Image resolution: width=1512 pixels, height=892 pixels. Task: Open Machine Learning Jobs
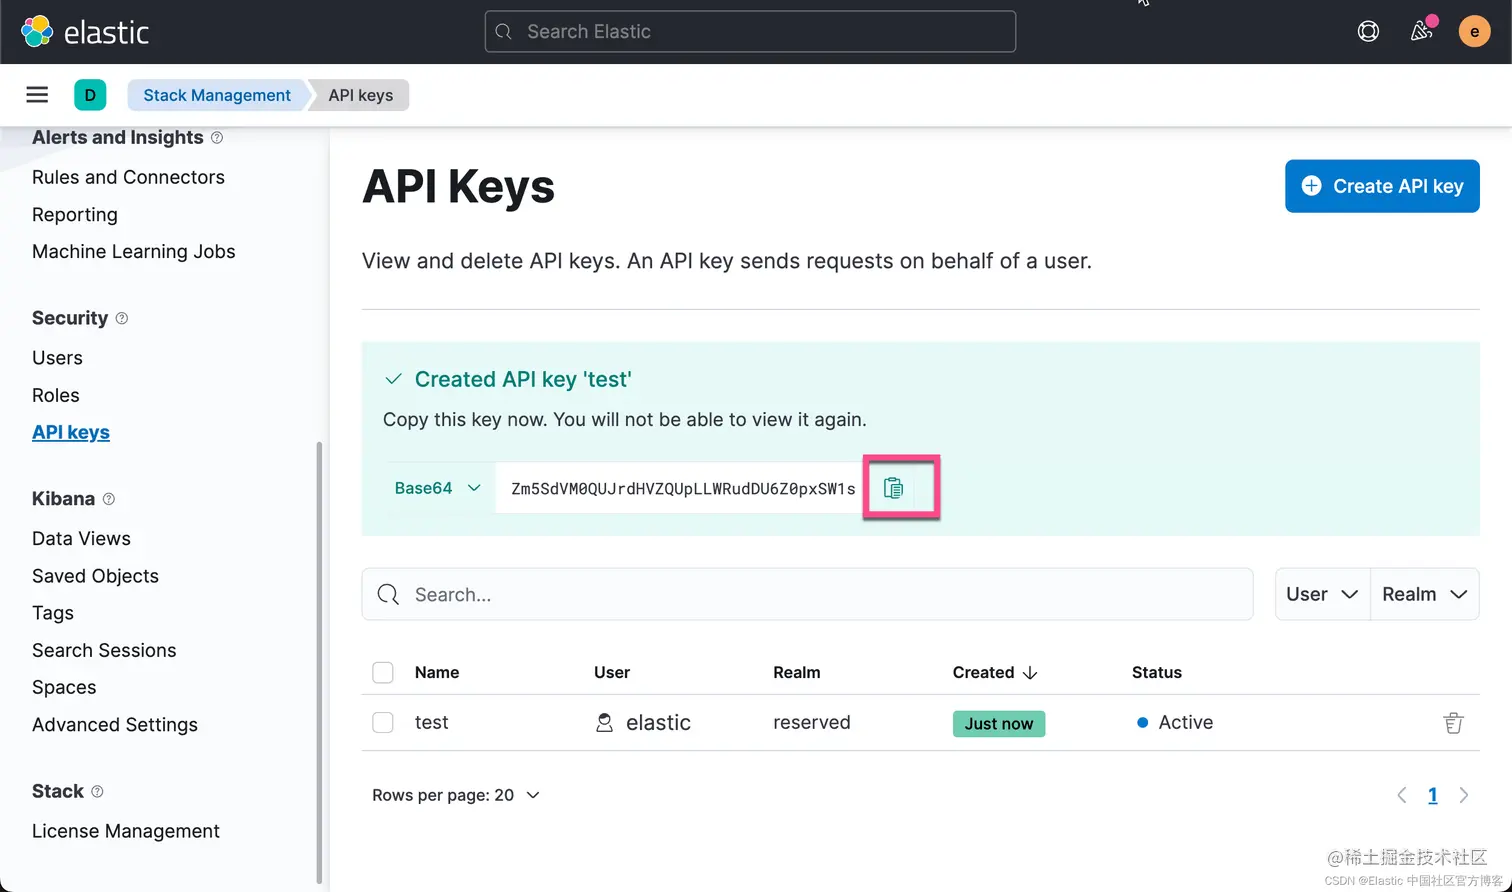(x=134, y=251)
